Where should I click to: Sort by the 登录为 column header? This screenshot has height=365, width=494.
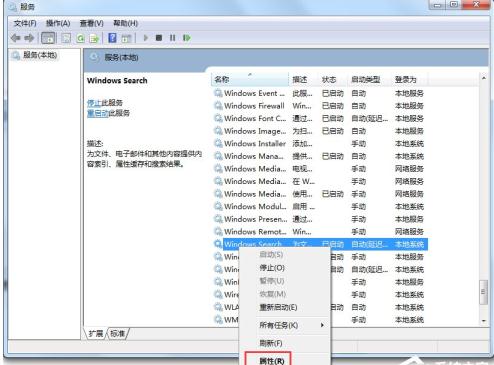tap(409, 79)
